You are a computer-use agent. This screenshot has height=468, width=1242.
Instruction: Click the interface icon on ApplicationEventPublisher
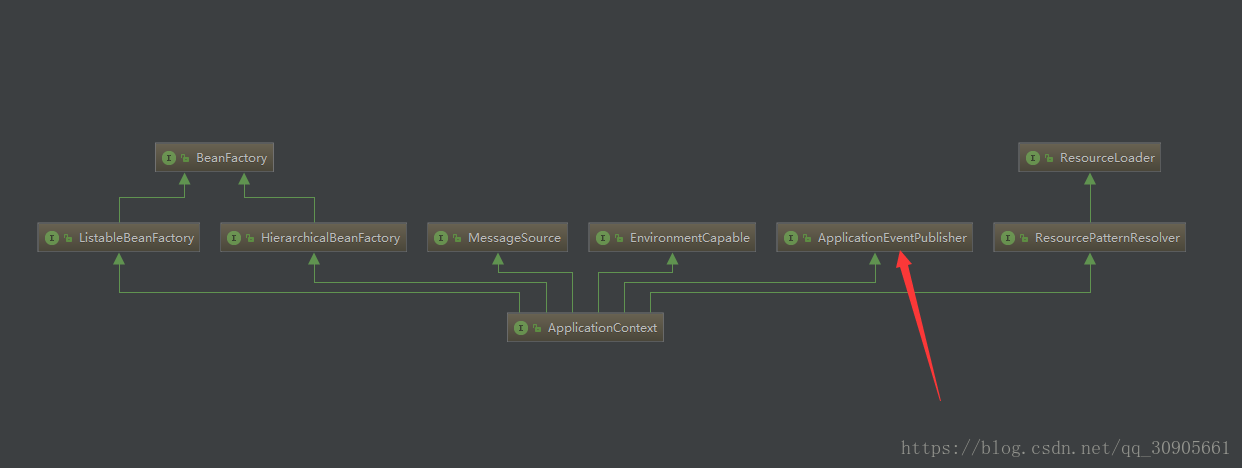click(791, 238)
